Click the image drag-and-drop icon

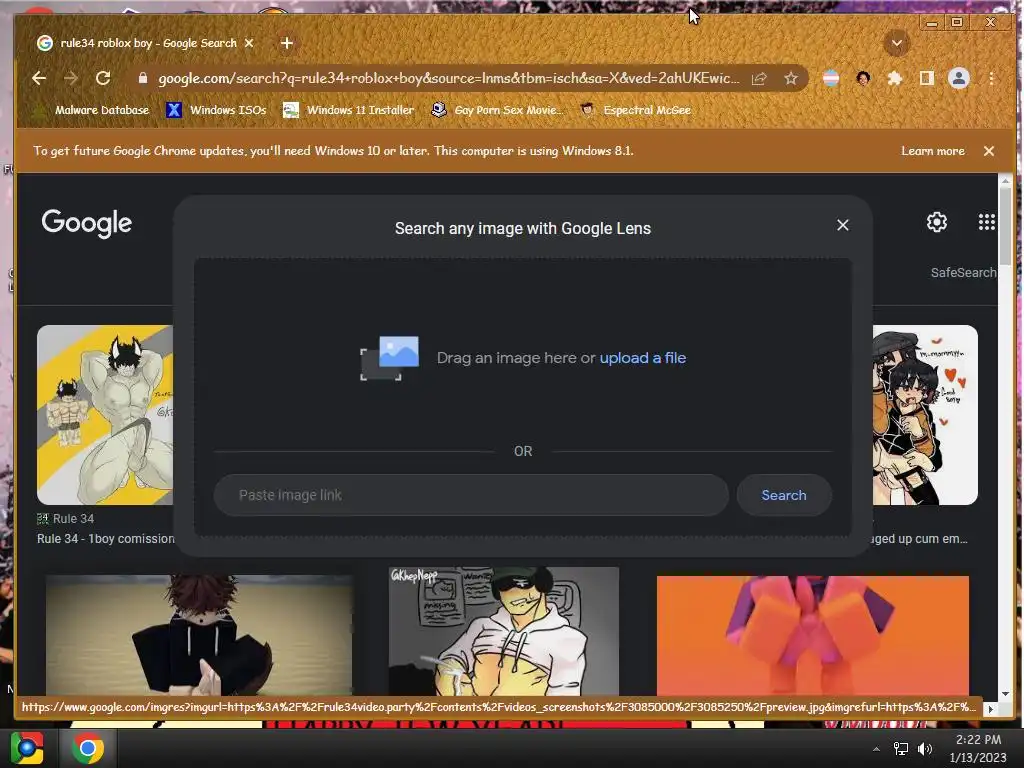[390, 358]
